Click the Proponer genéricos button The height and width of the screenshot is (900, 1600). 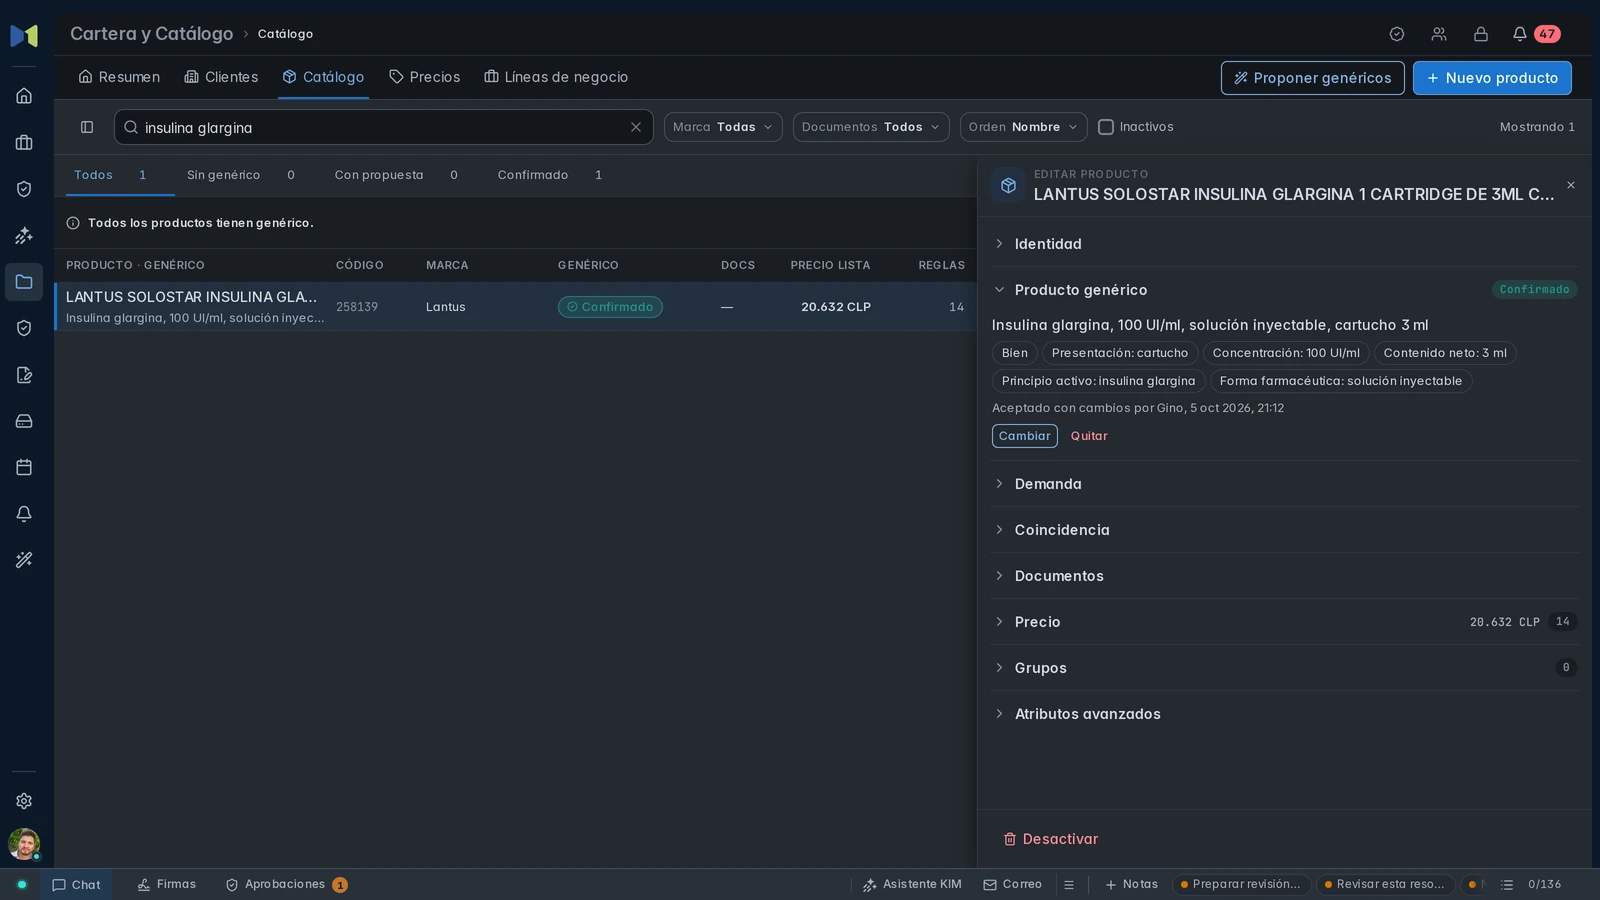tap(1312, 78)
